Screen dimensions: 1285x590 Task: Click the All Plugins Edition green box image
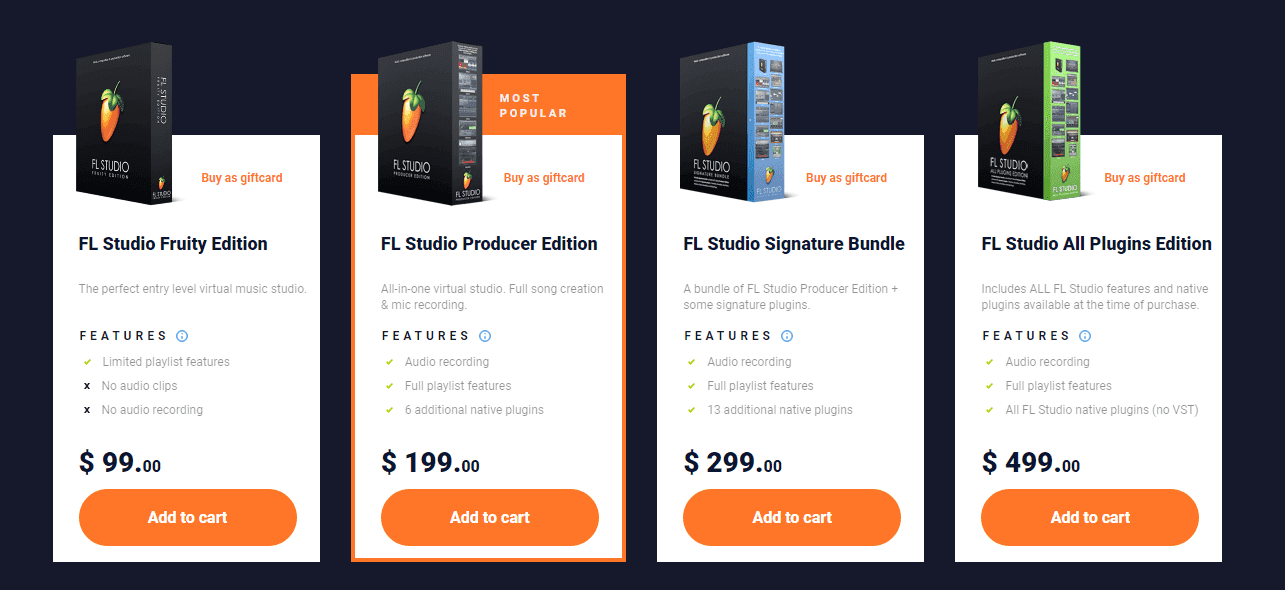click(x=1032, y=120)
